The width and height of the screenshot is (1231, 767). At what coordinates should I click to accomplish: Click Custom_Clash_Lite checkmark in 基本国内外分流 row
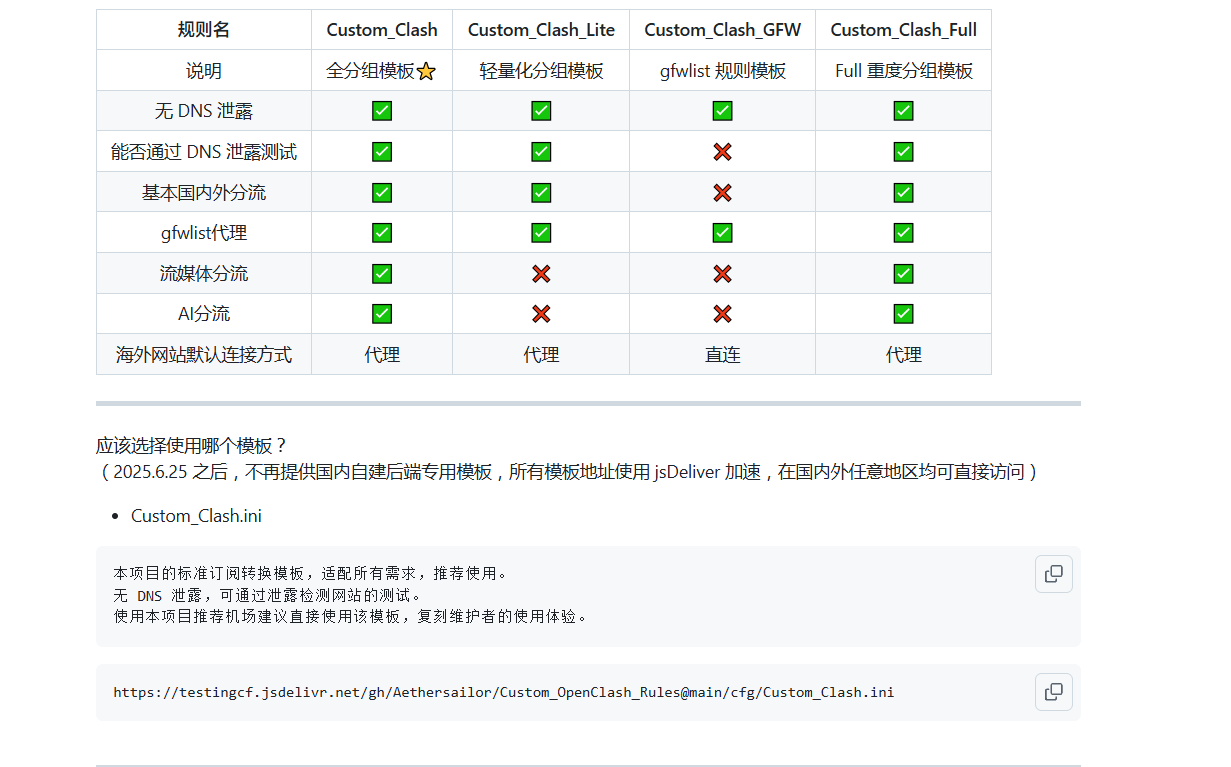click(541, 192)
